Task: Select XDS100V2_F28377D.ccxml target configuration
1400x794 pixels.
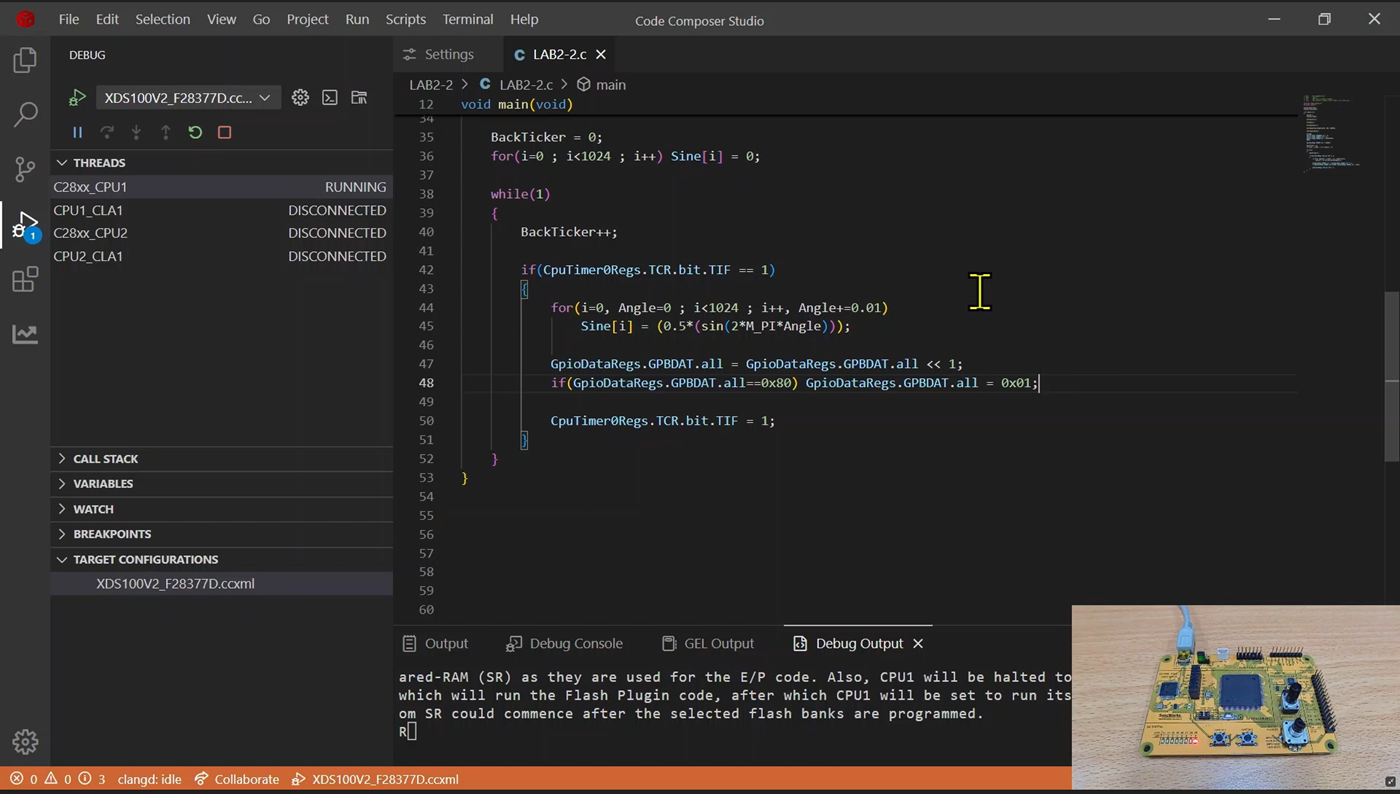Action: tap(175, 584)
